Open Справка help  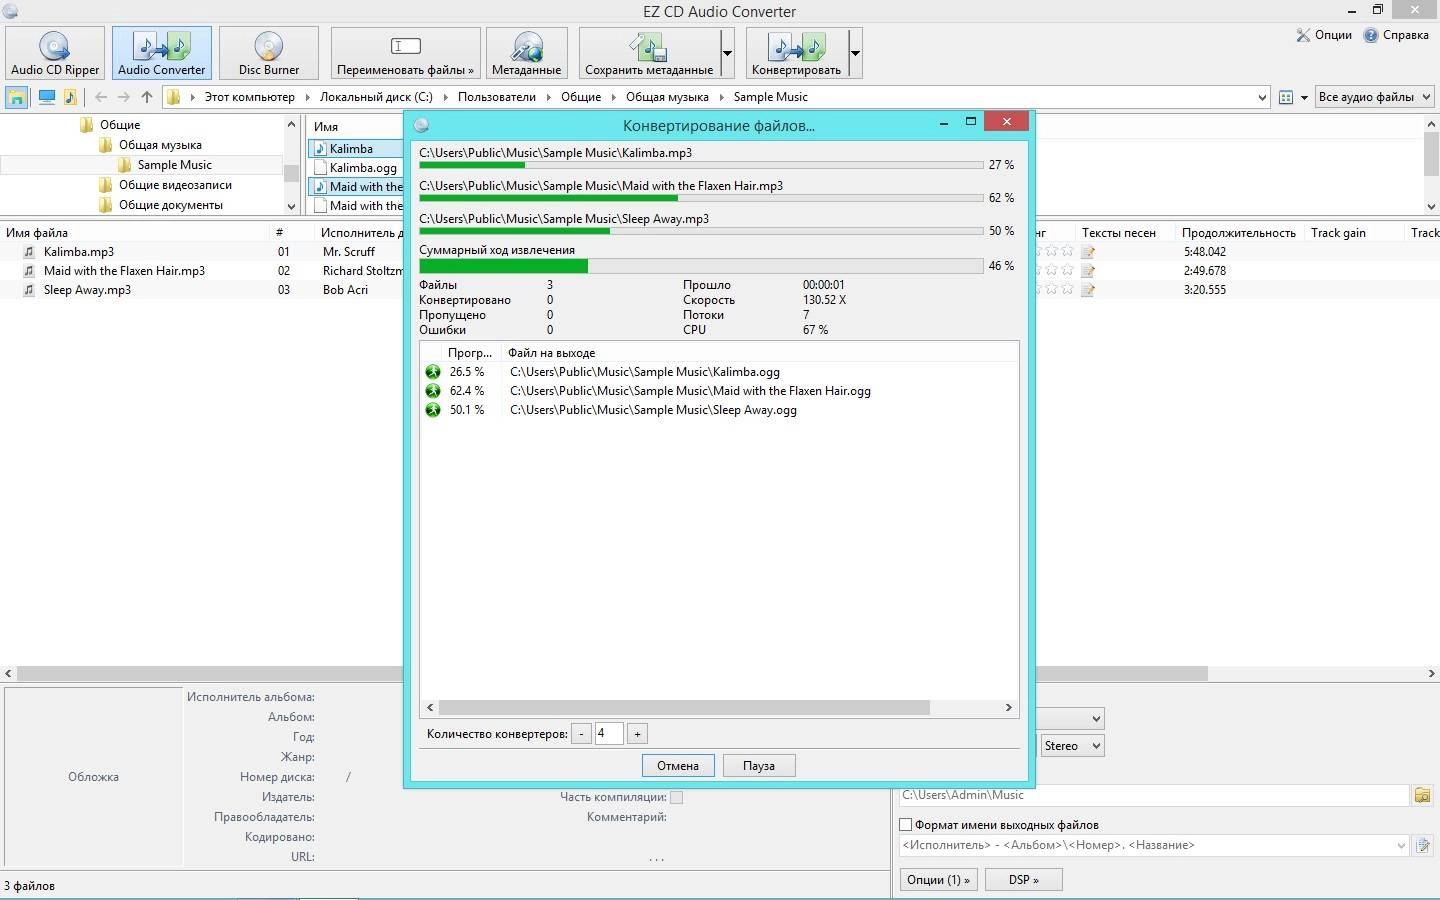(1396, 35)
